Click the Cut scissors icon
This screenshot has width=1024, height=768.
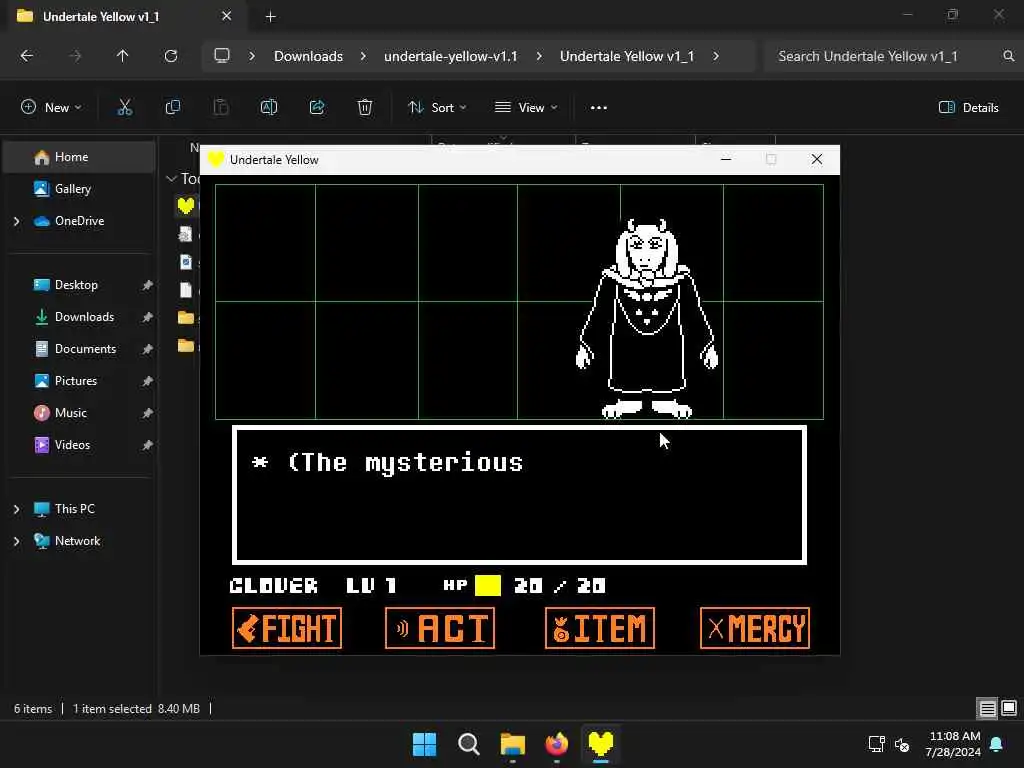tap(125, 107)
